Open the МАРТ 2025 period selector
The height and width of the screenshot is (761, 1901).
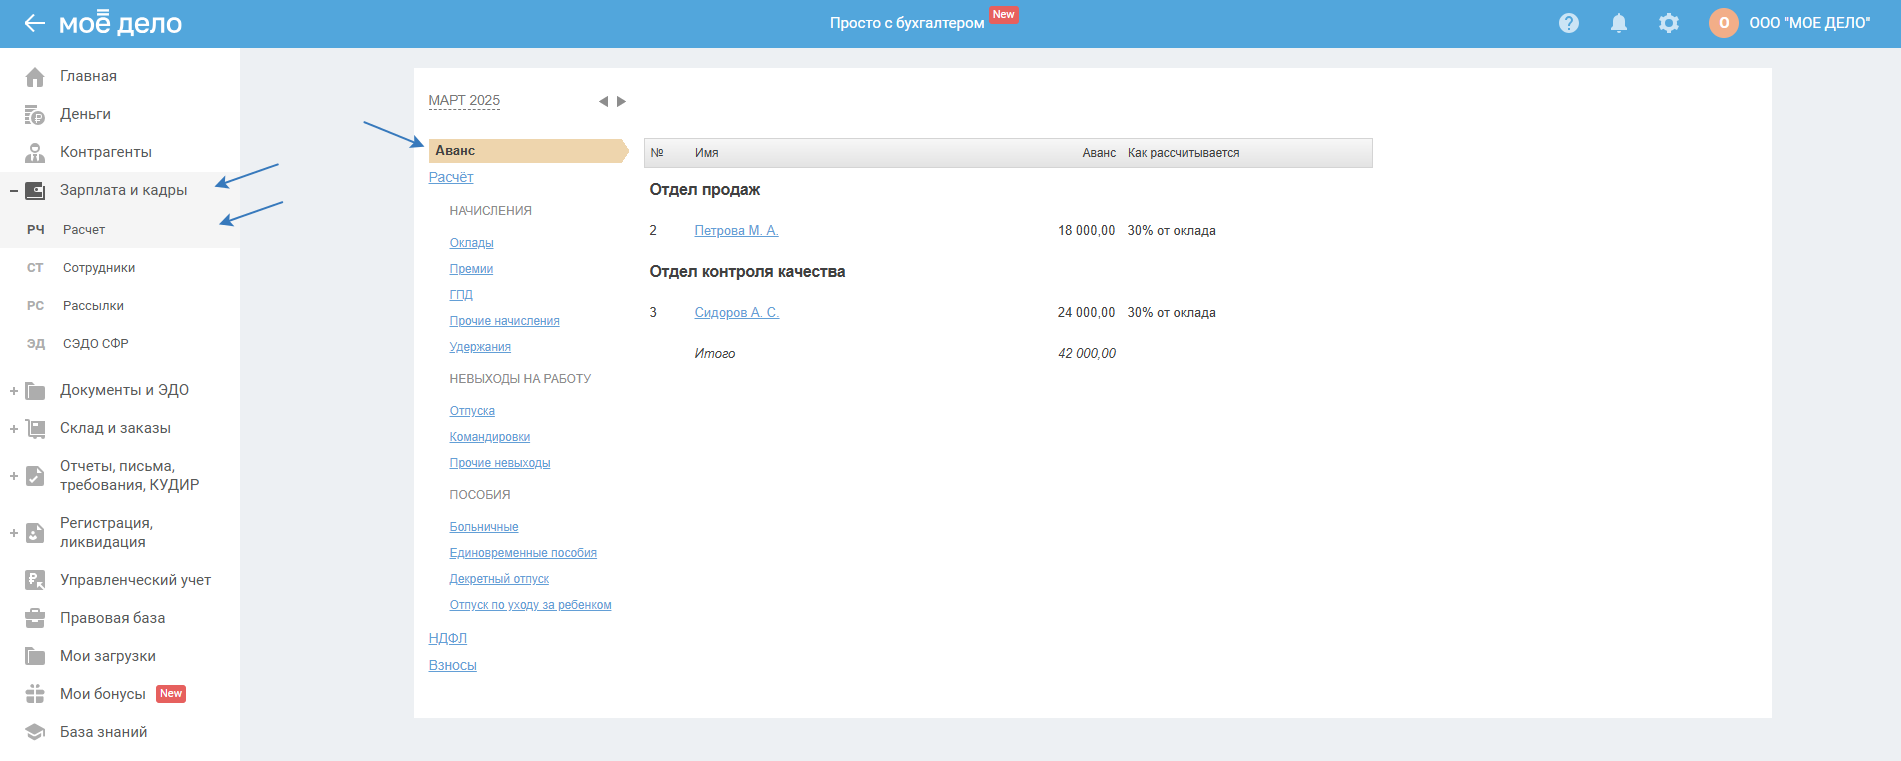(464, 101)
